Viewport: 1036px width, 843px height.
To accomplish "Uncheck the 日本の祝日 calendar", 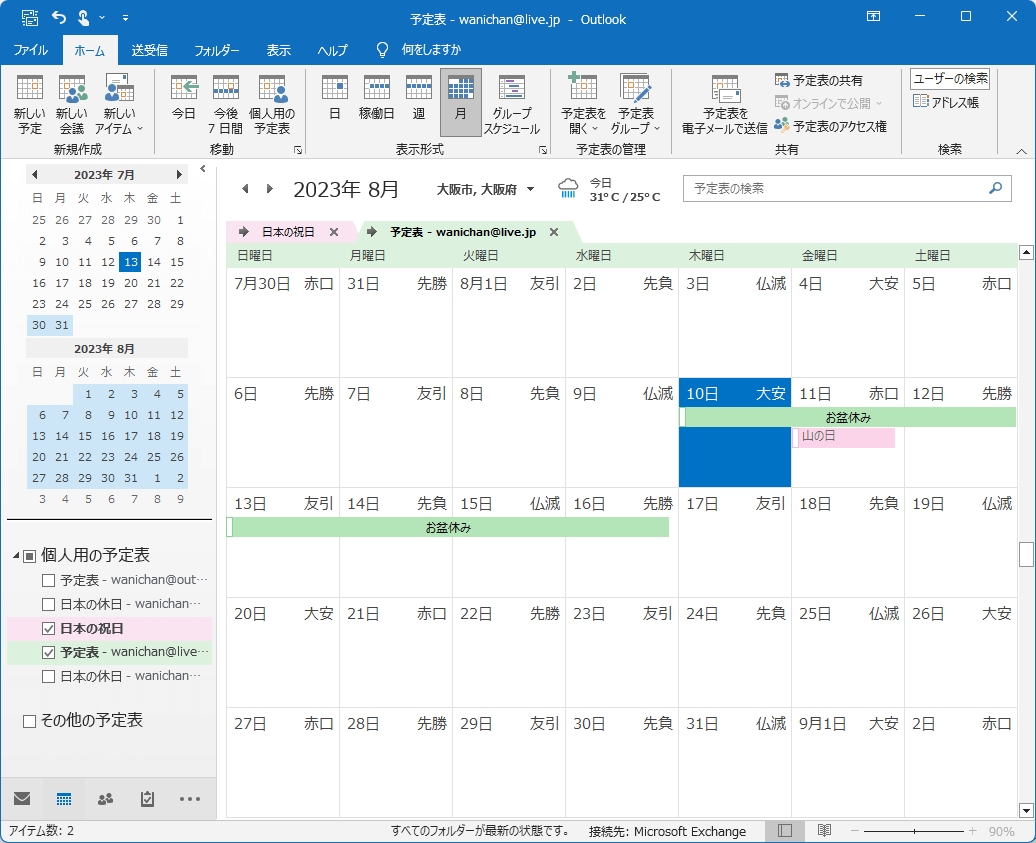I will [x=48, y=629].
